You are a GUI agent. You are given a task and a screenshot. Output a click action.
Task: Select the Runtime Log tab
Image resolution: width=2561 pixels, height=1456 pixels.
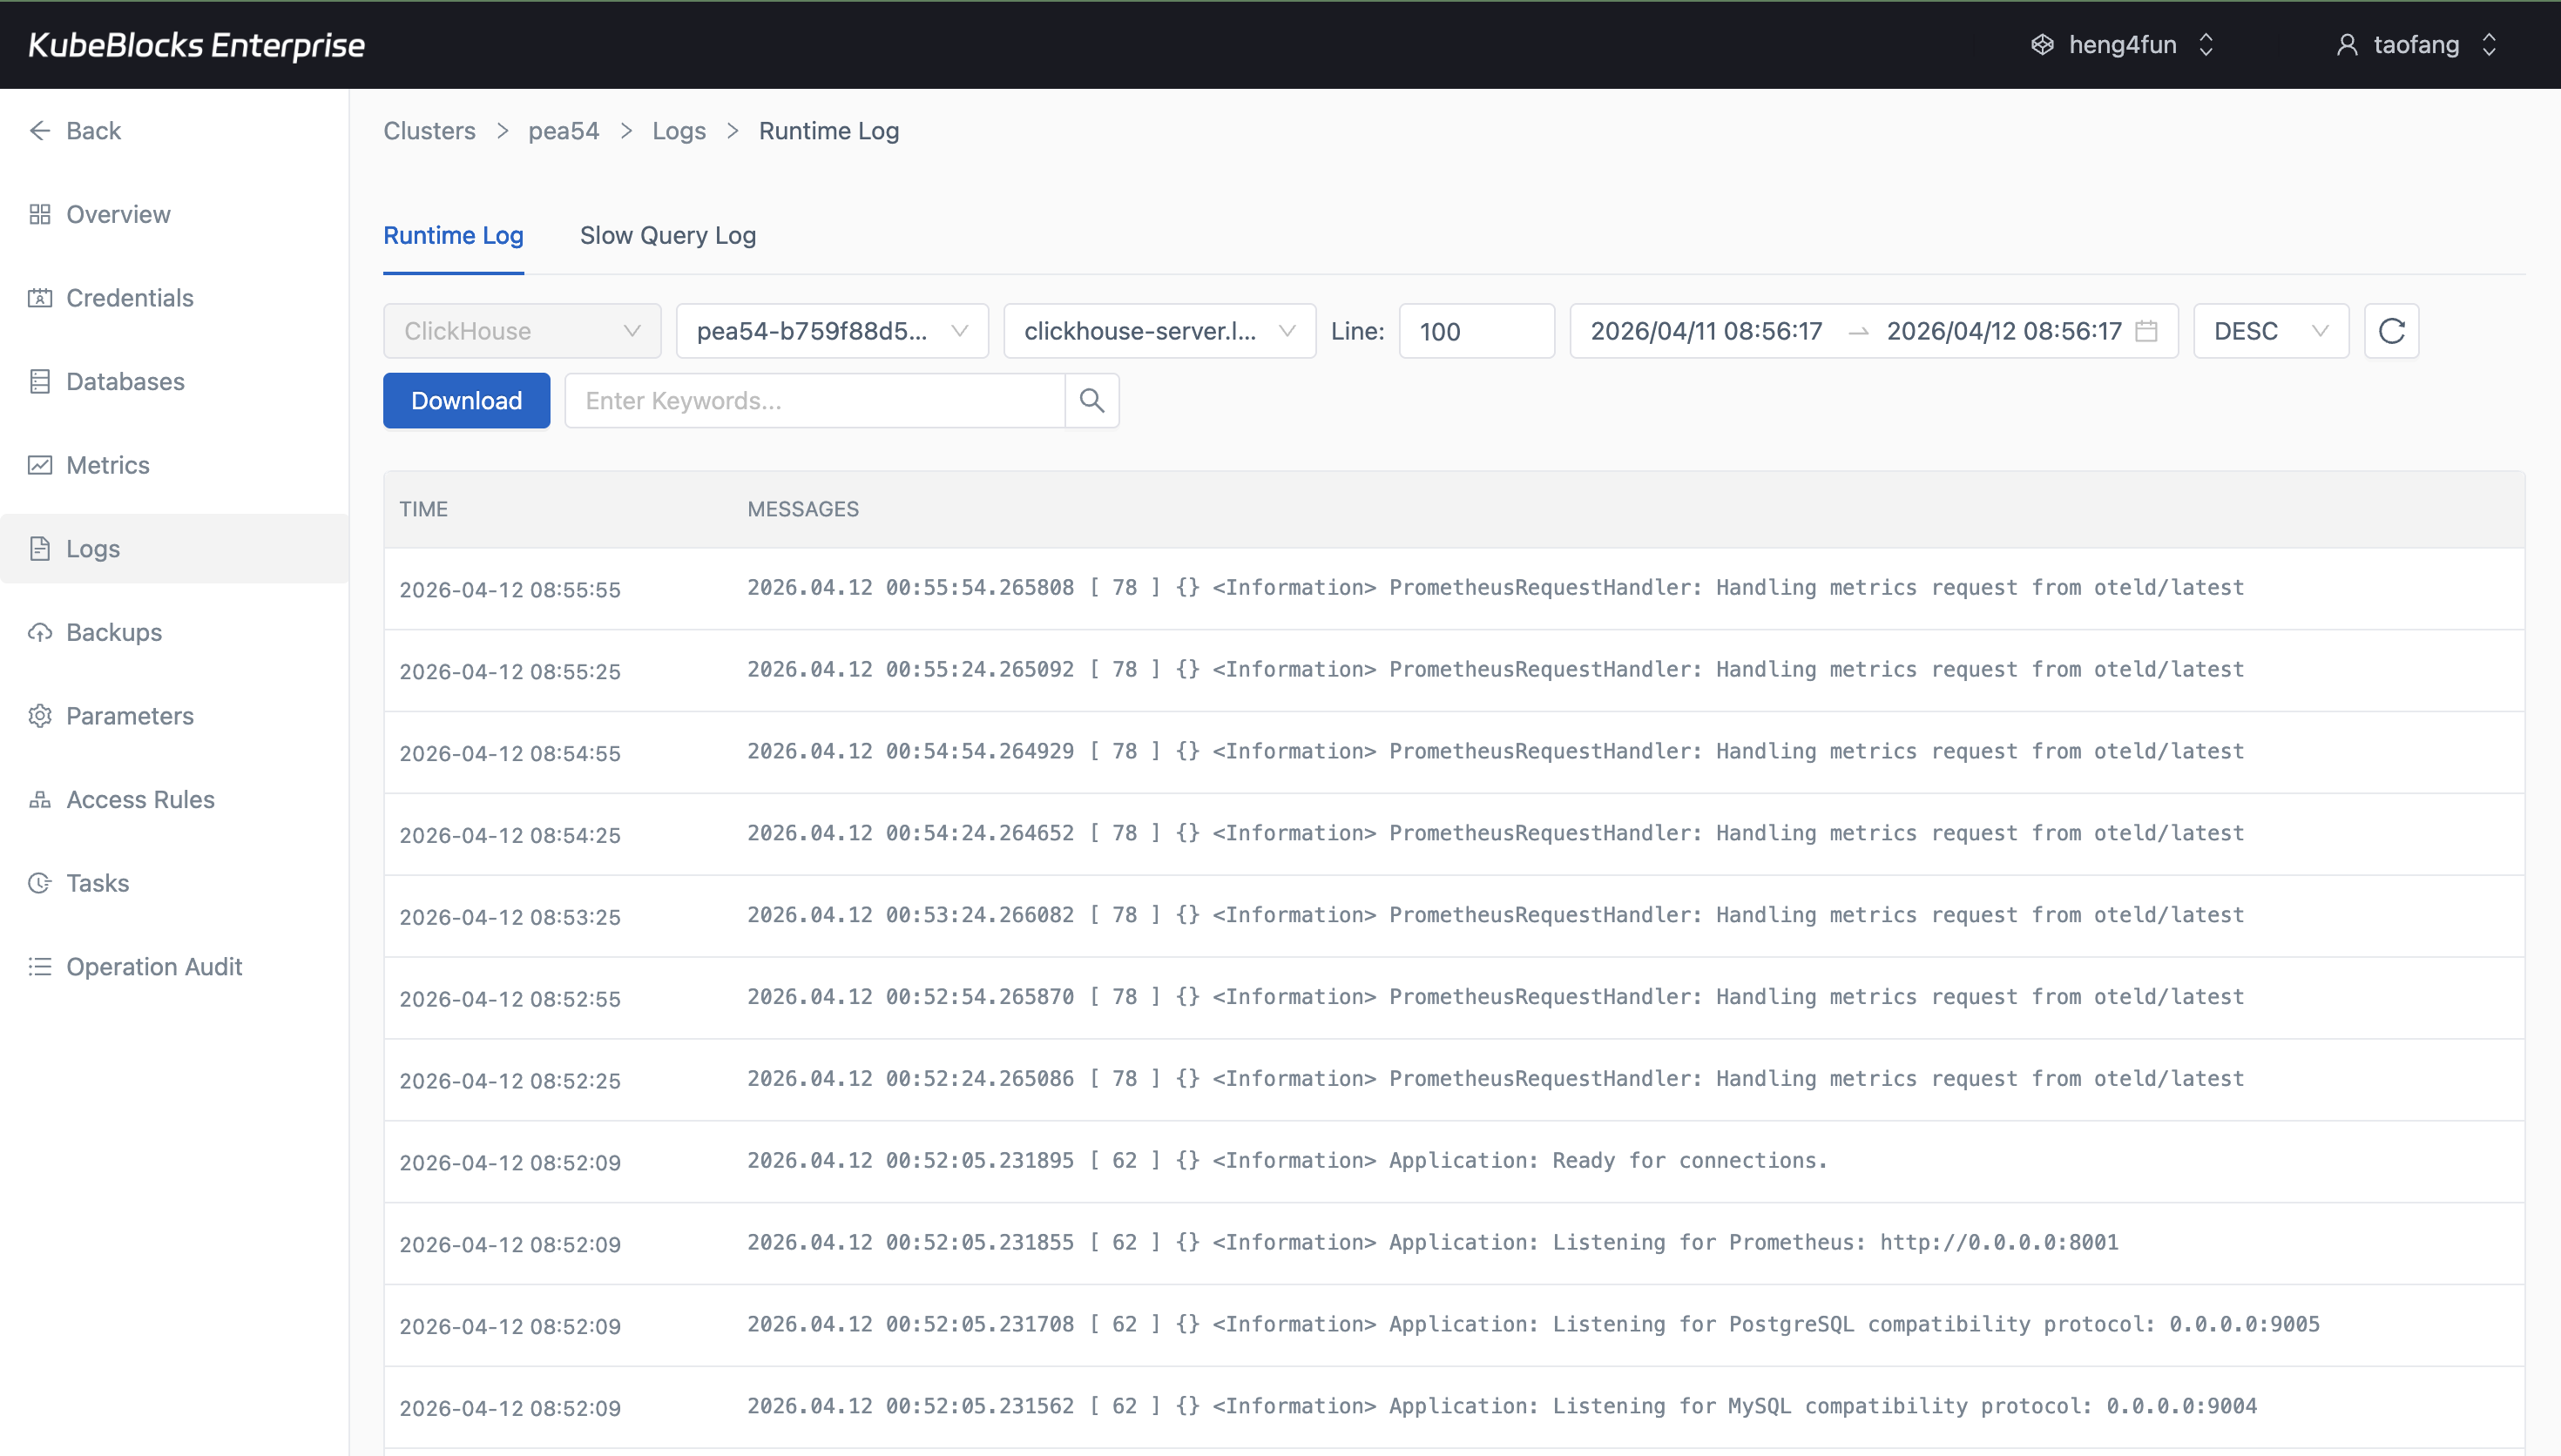pyautogui.click(x=453, y=235)
